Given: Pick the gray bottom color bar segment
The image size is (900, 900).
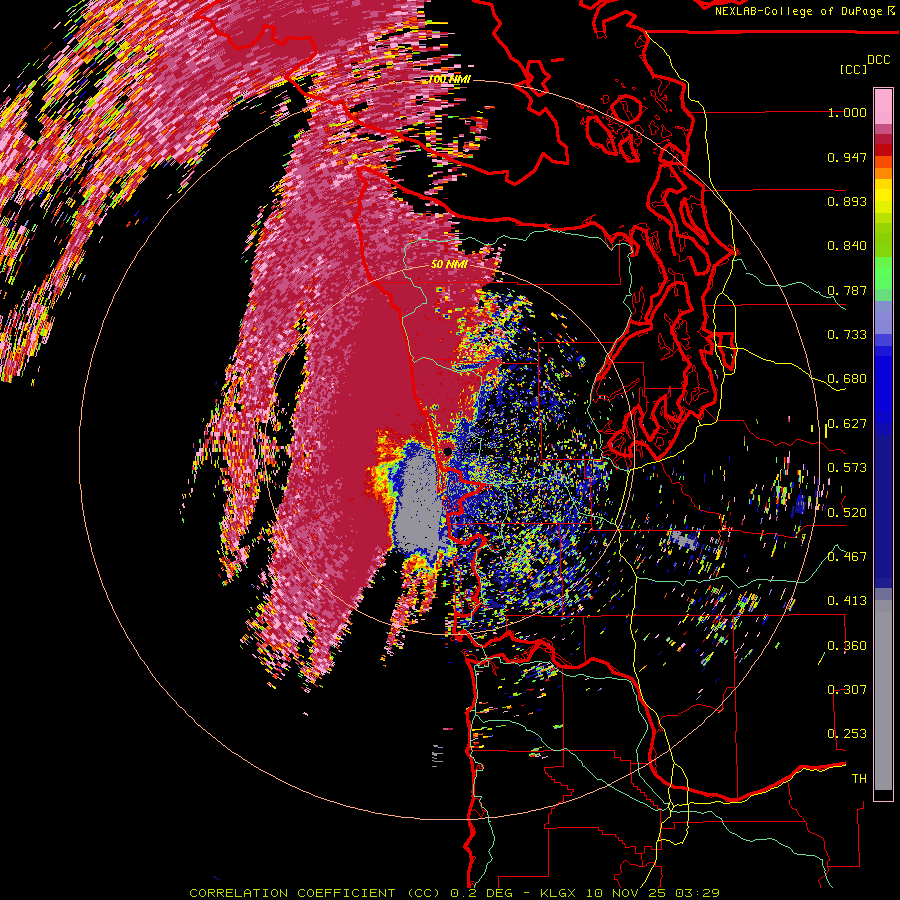Looking at the screenshot, I should pyautogui.click(x=883, y=695).
